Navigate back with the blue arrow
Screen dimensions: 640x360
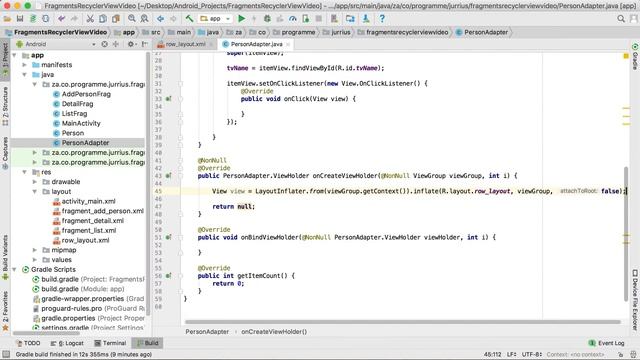[160, 19]
